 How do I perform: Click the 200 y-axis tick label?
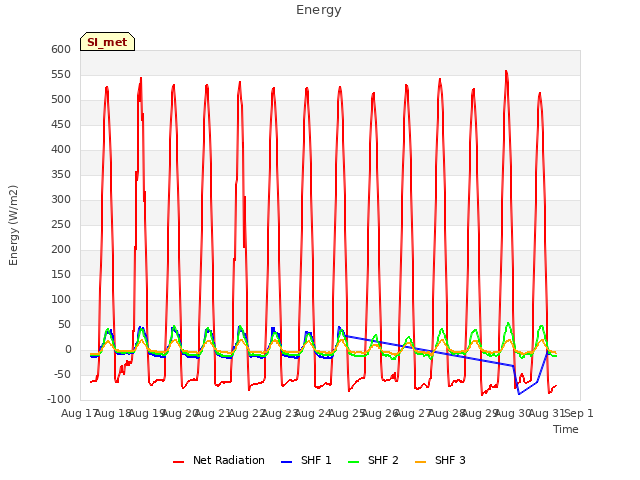coord(61,249)
